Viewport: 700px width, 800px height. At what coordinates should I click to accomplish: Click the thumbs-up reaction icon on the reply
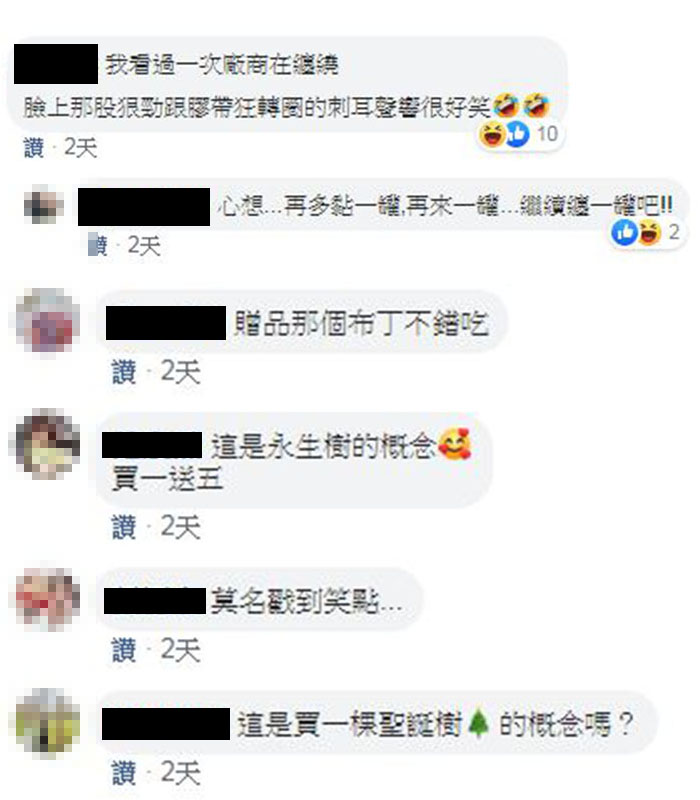coord(624,233)
